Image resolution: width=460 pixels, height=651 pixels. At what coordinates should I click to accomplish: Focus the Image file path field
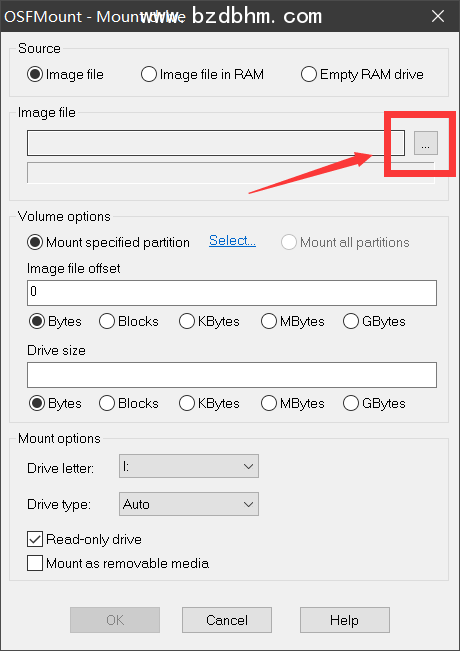click(216, 143)
